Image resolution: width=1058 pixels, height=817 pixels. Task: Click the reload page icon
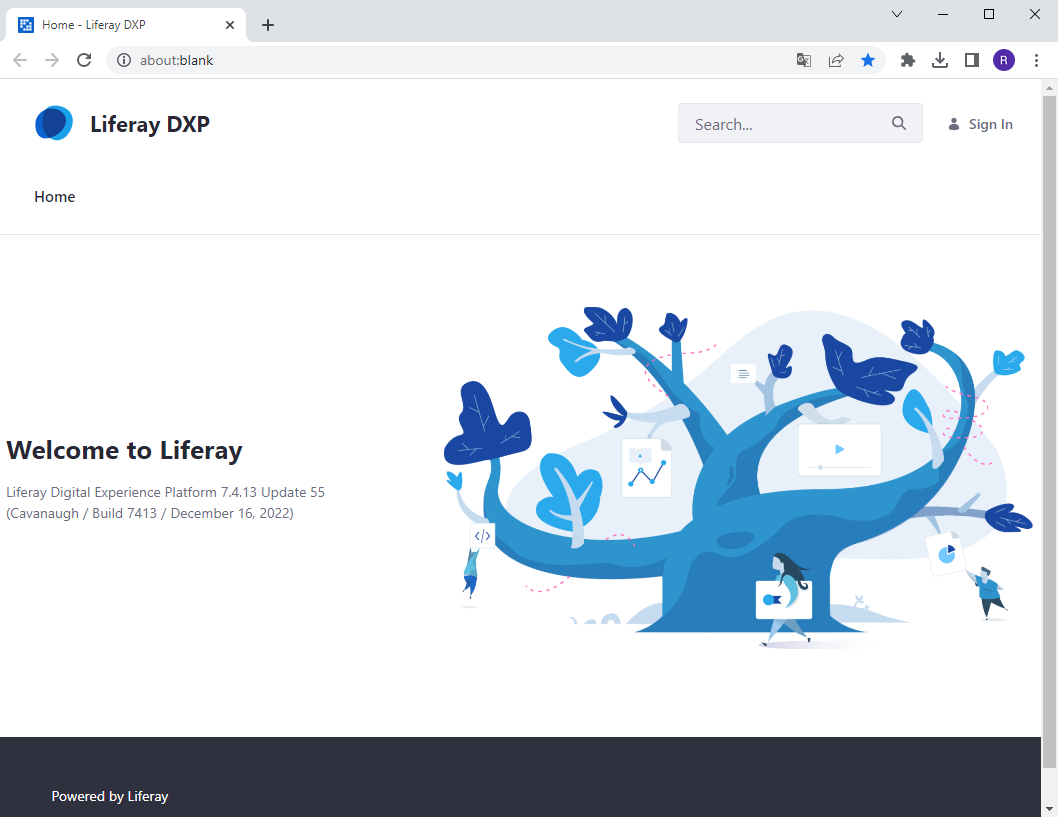tap(84, 60)
